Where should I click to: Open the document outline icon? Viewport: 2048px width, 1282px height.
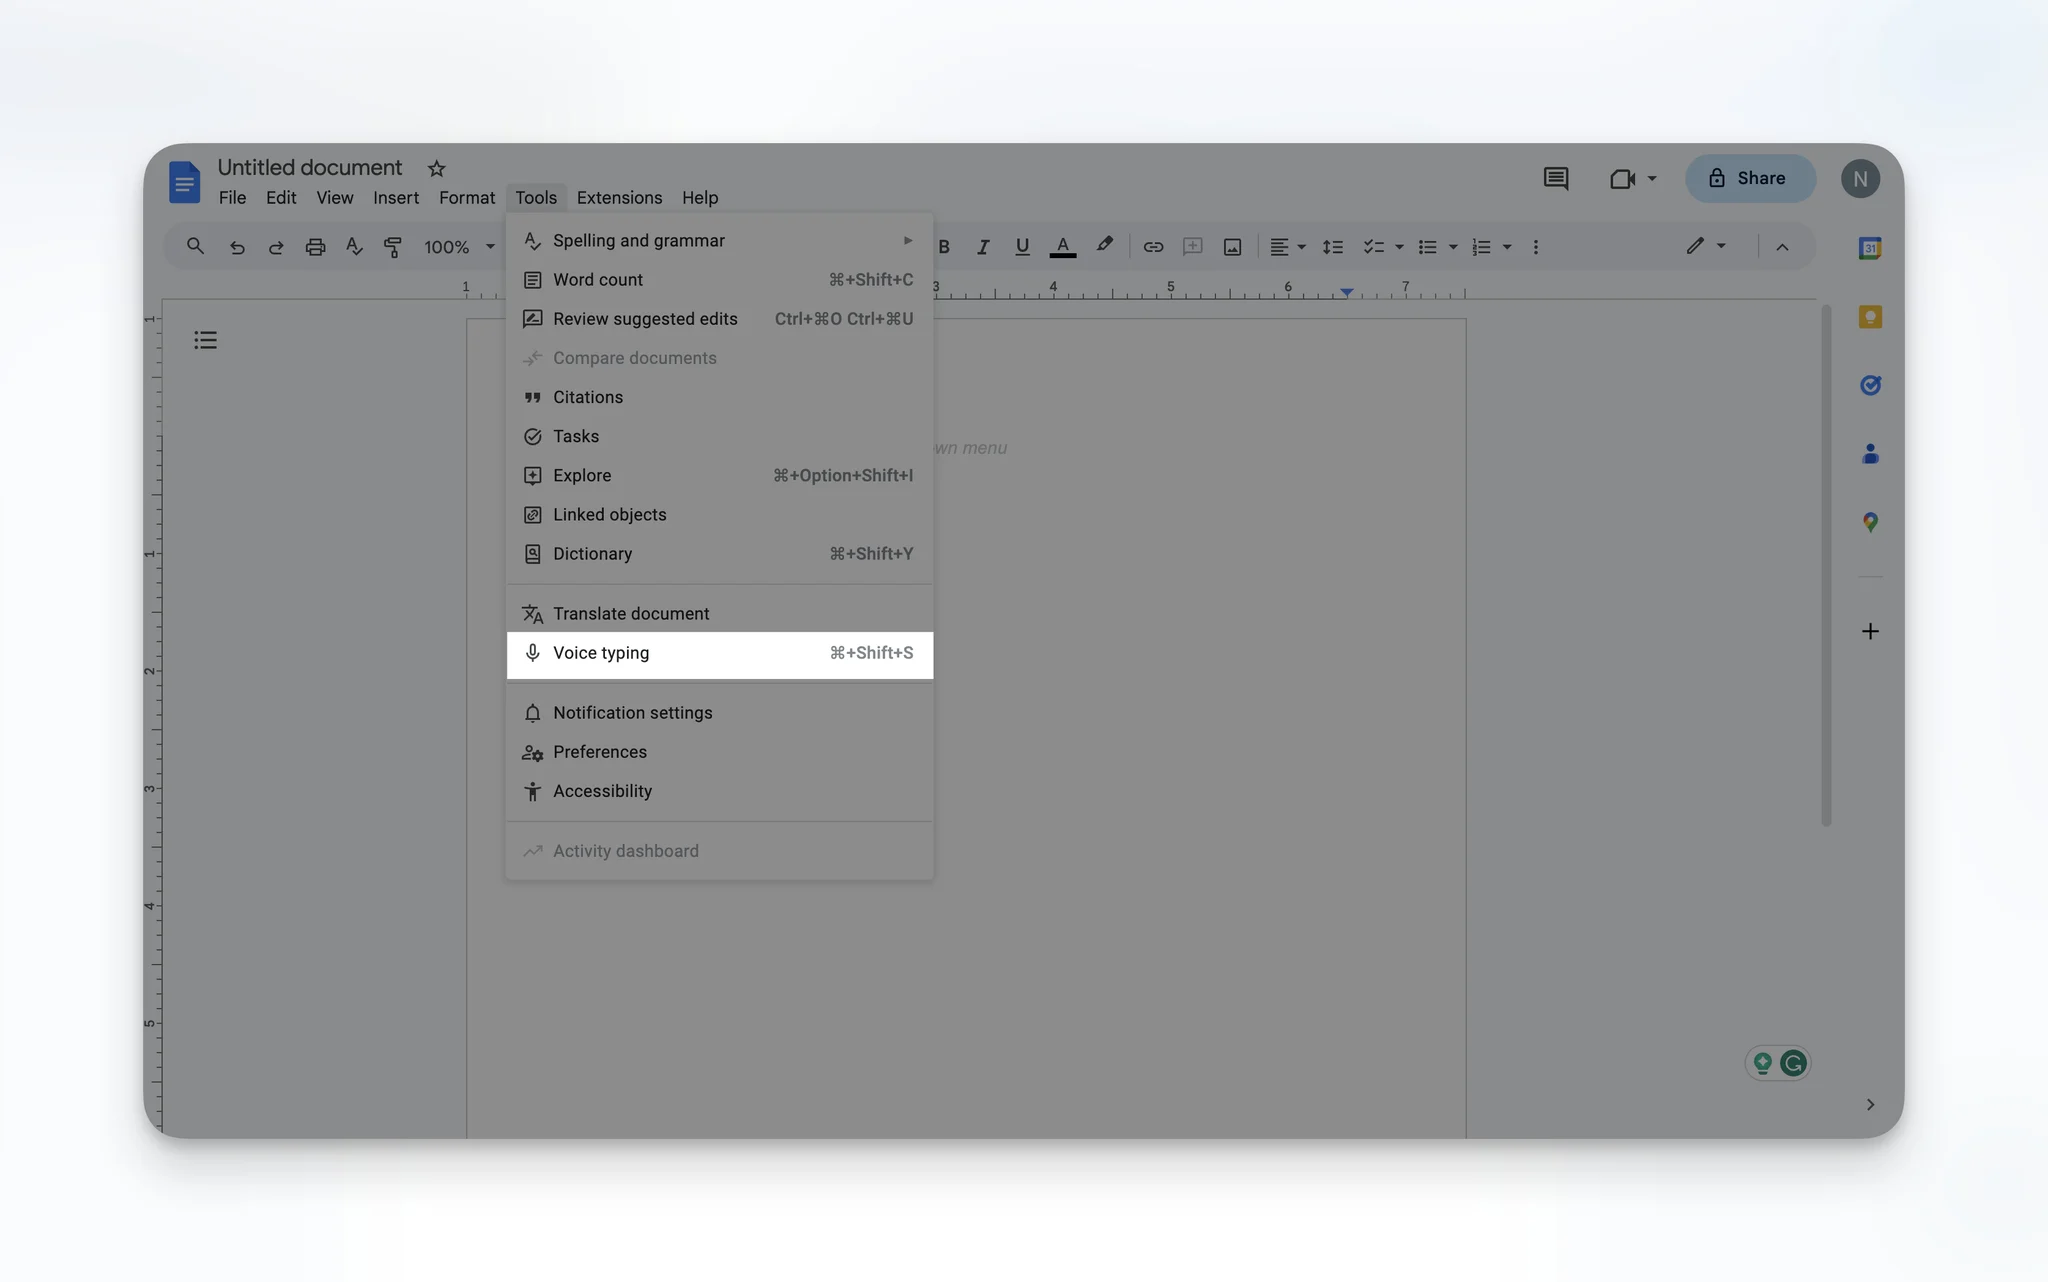[205, 341]
